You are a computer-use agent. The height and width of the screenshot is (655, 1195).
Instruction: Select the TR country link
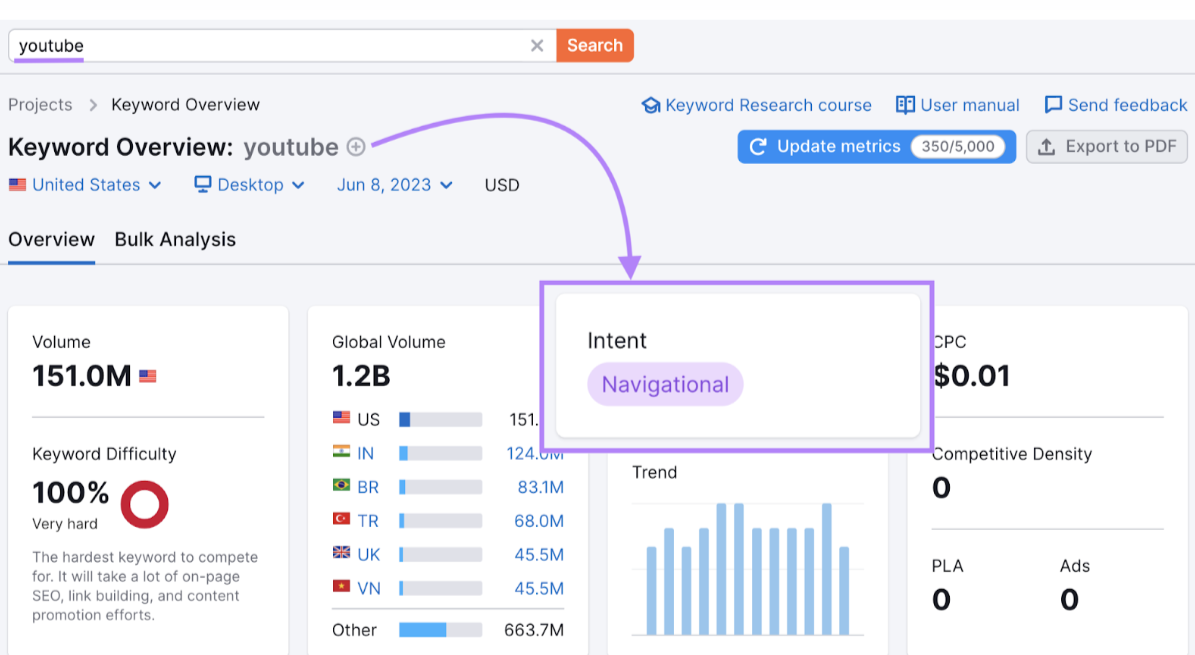(x=368, y=521)
